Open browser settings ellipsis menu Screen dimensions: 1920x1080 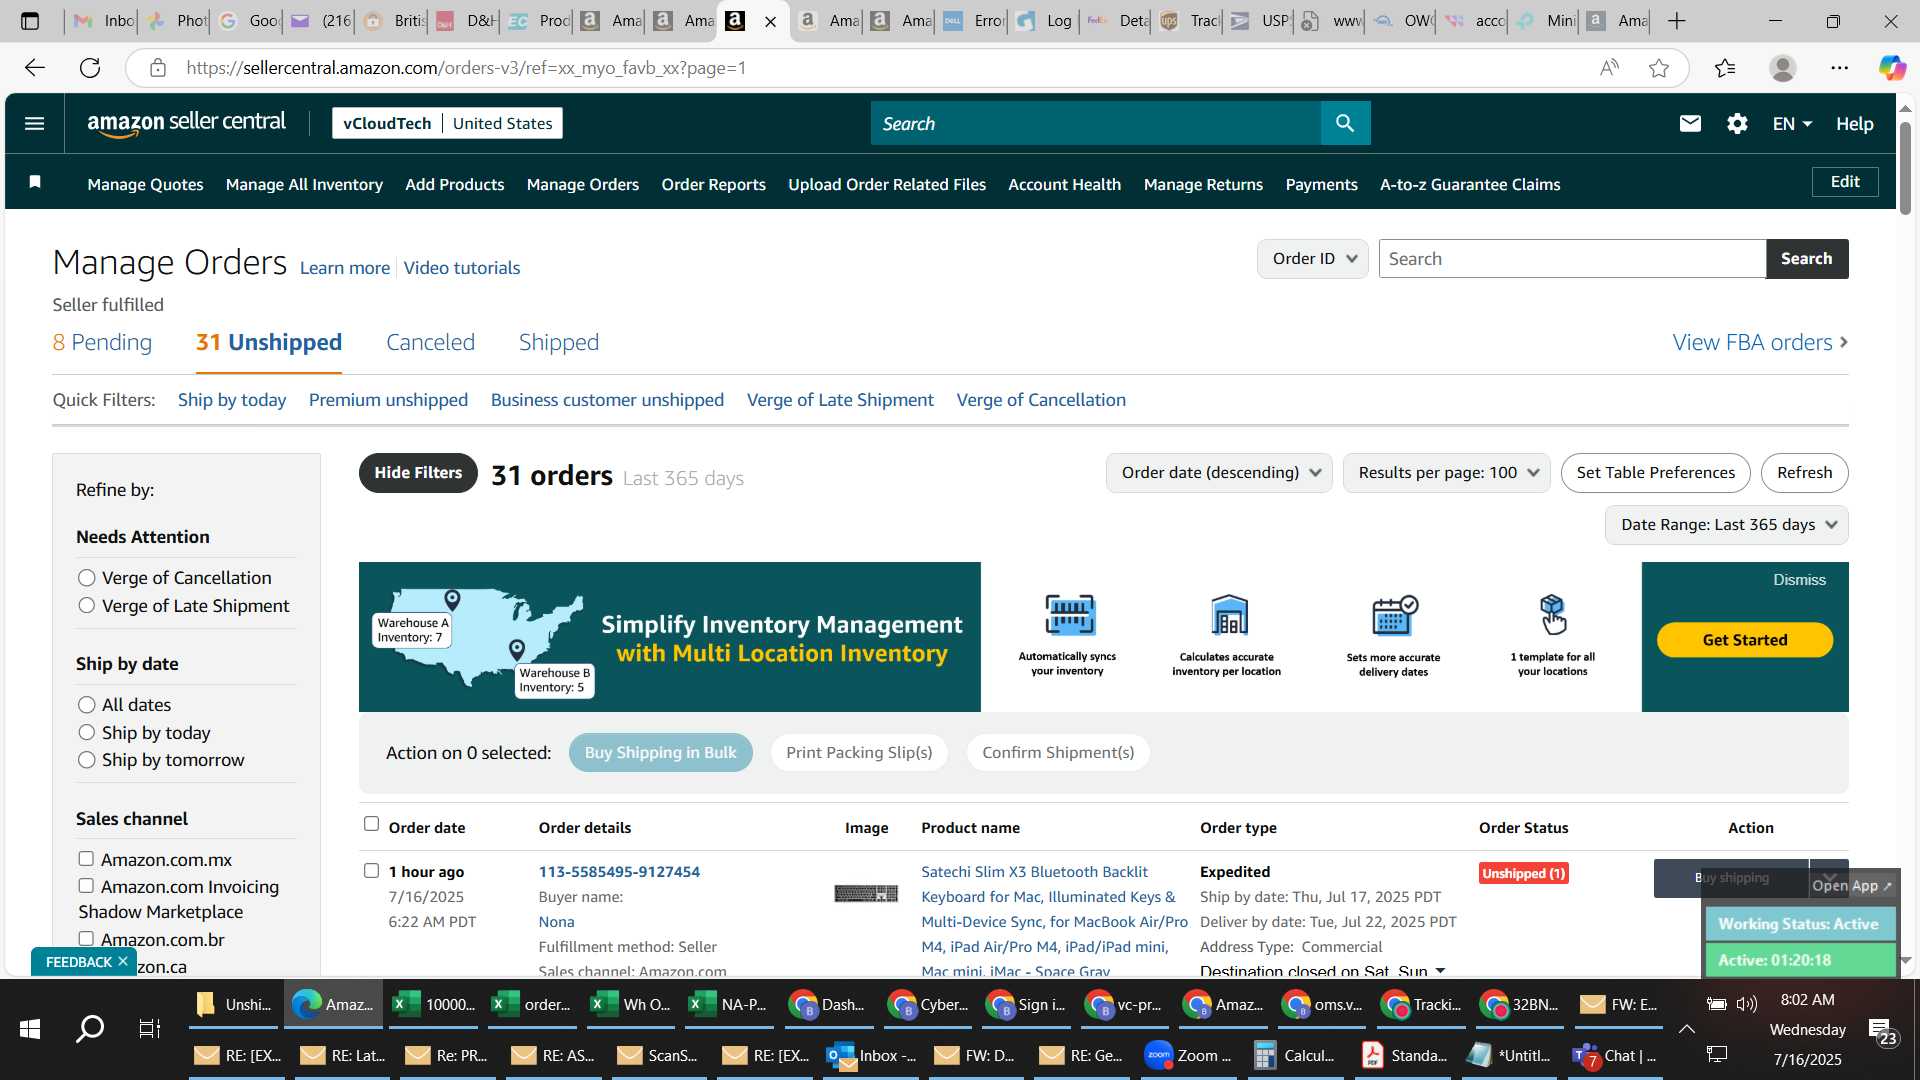click(1839, 68)
